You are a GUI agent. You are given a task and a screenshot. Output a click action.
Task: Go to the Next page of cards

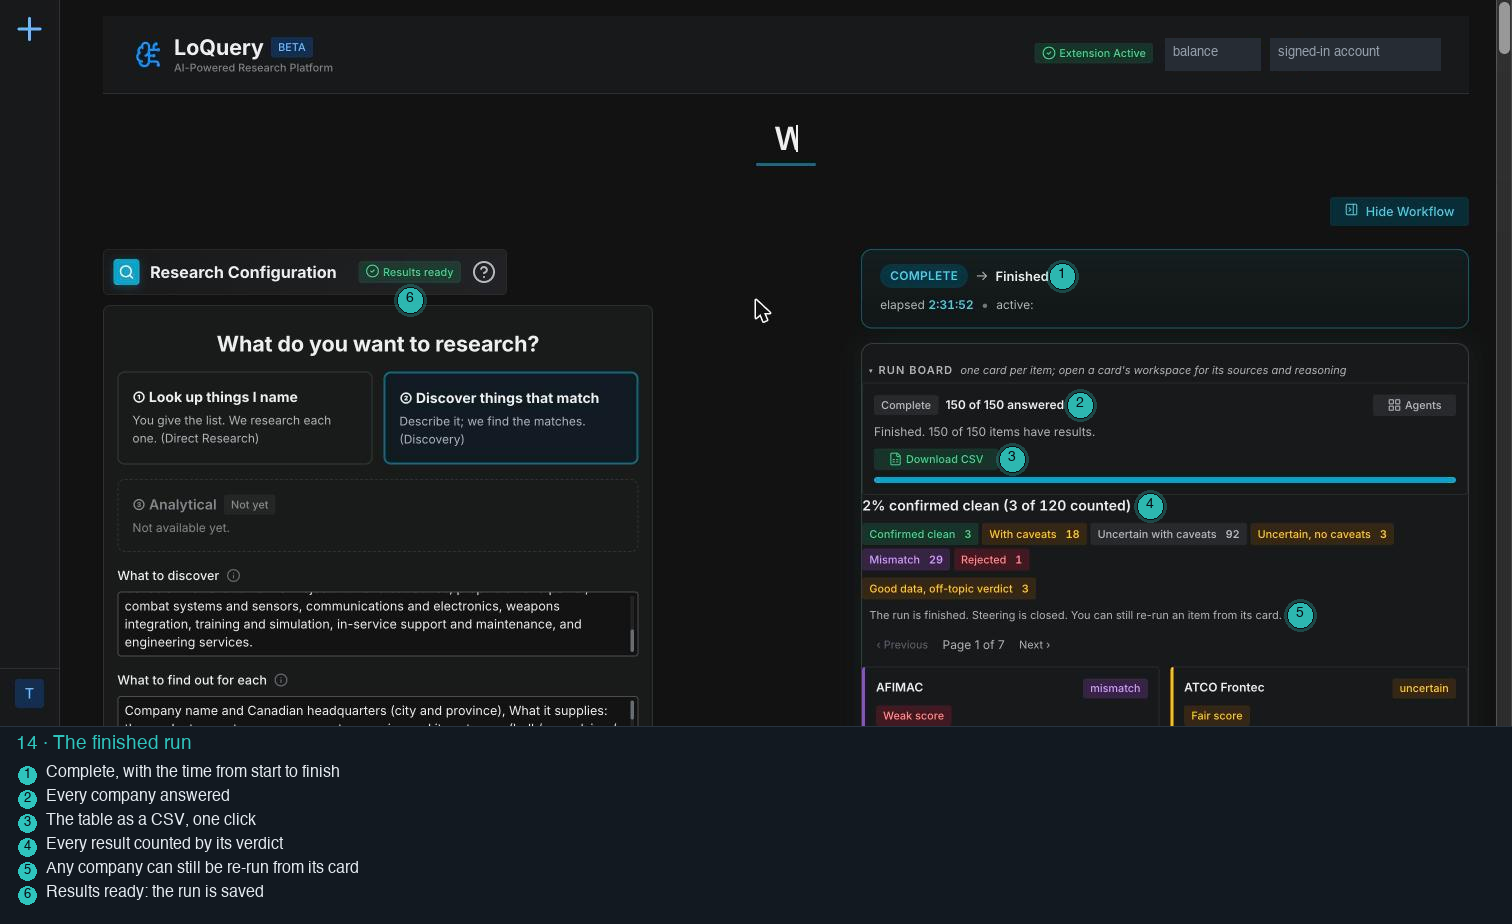click(1034, 645)
